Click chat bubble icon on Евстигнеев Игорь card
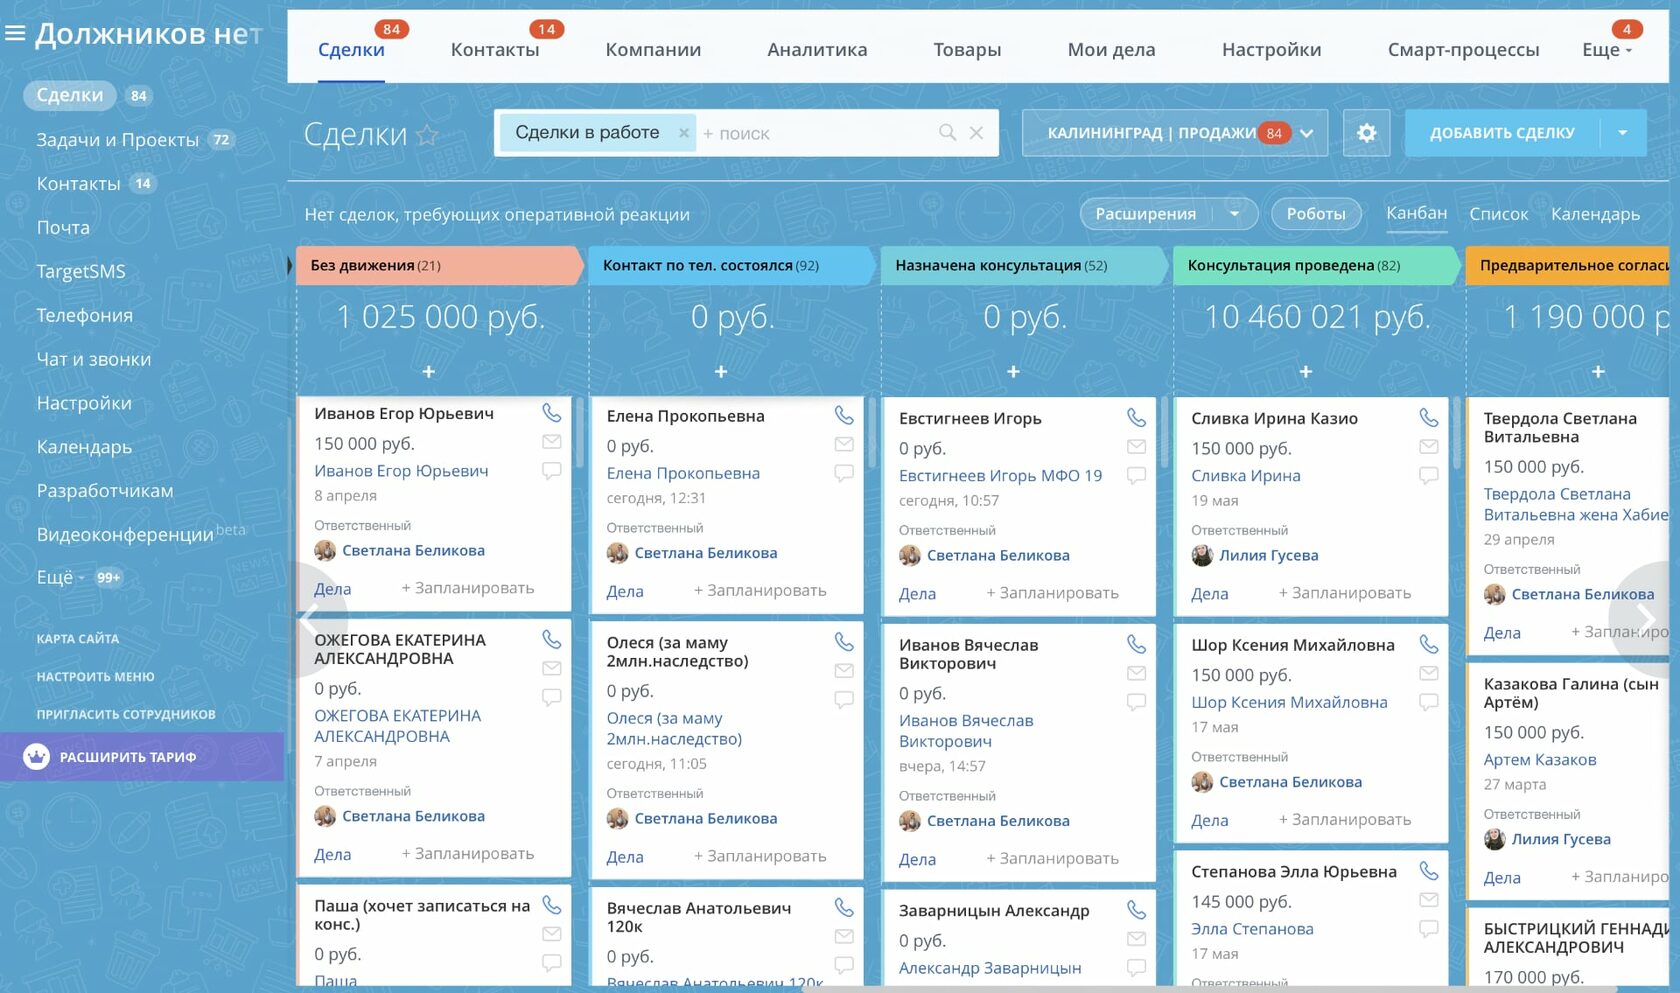 click(1137, 475)
